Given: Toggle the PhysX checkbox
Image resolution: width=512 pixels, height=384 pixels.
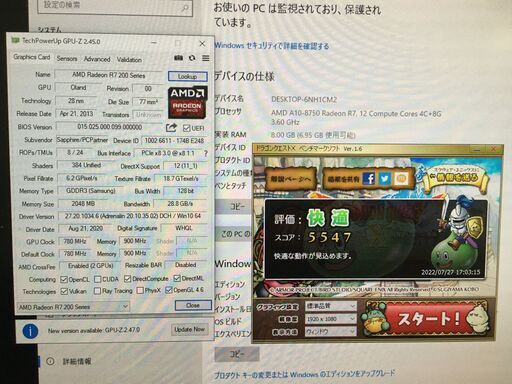Looking at the screenshot, I should click(x=140, y=291).
